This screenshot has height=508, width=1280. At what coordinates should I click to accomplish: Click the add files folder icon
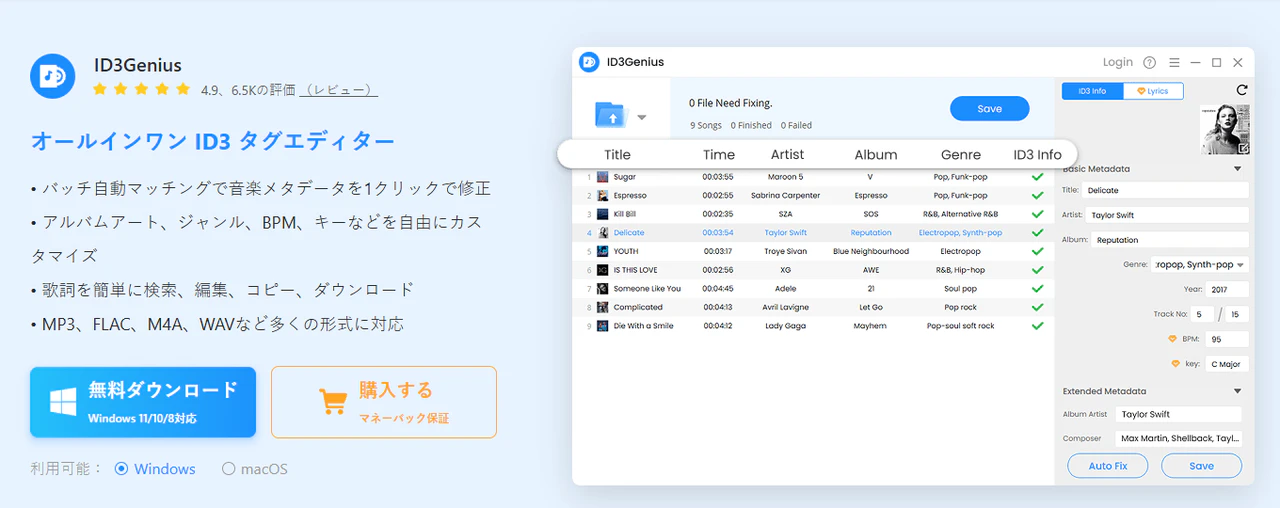pos(610,116)
